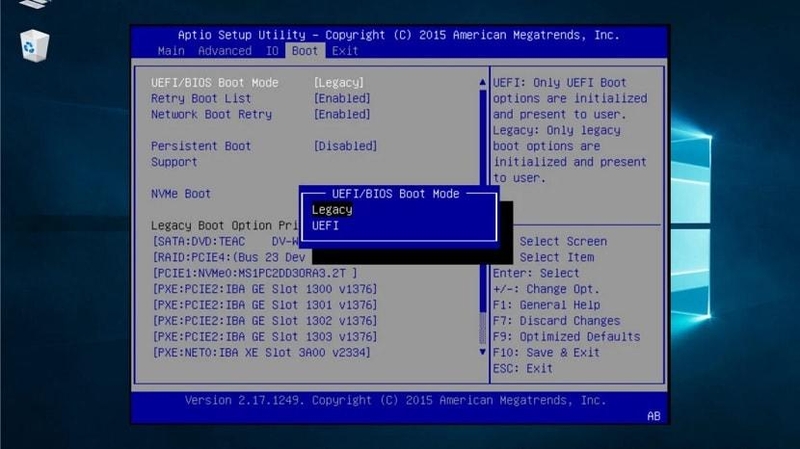Select PXE boot entry Slot 1300
Screen dimensions: 800x449
[x=265, y=289]
